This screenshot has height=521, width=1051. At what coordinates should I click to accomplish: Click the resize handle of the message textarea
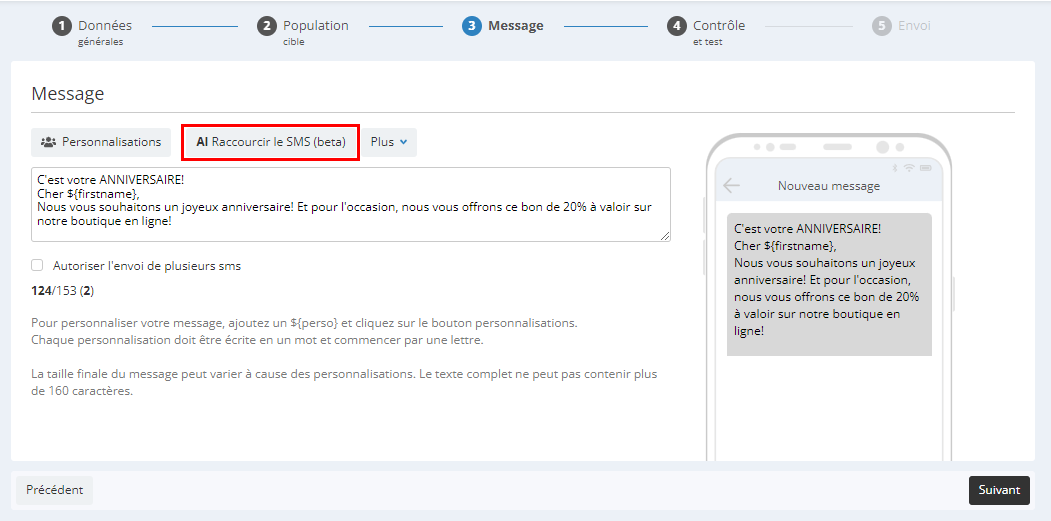click(665, 236)
